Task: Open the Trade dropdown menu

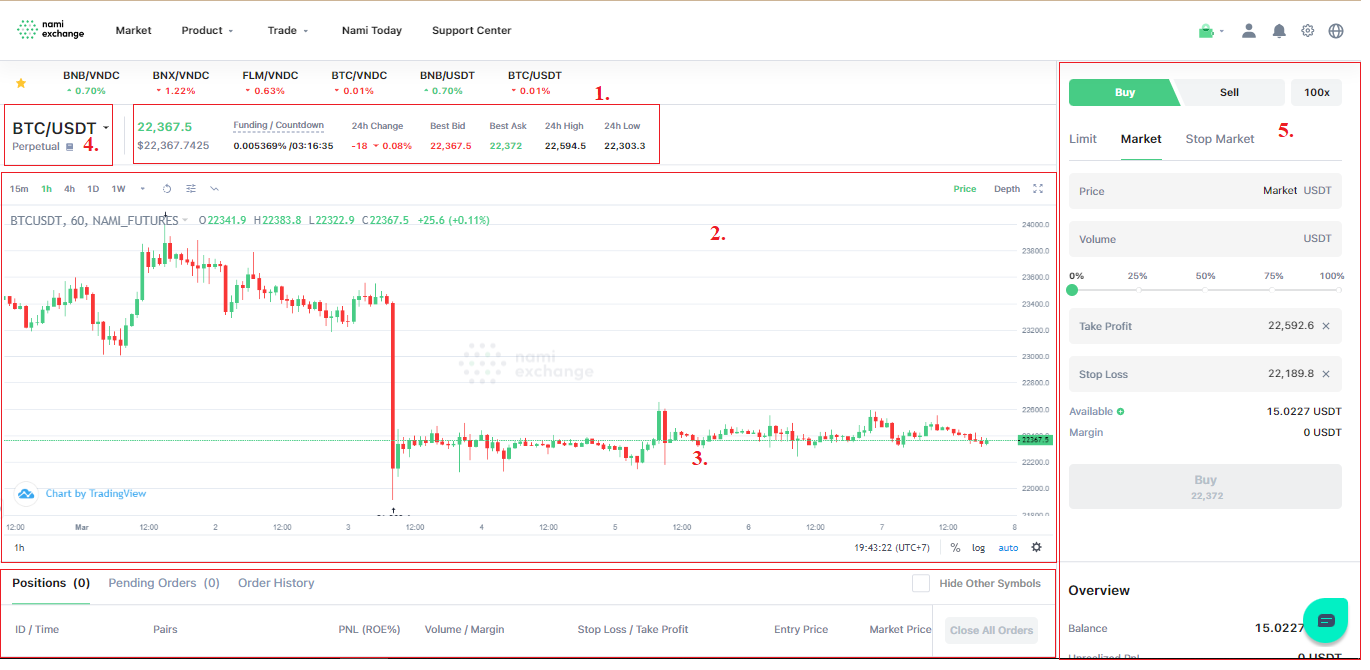Action: click(288, 31)
